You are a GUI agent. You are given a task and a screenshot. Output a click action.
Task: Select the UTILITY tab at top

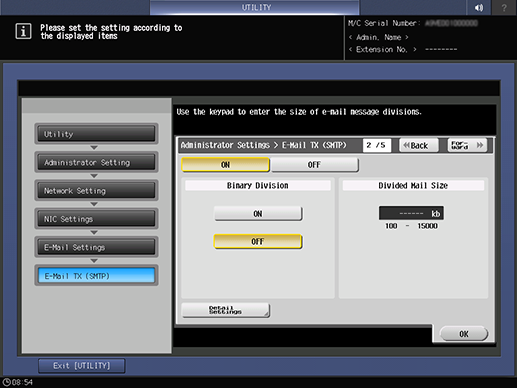click(x=255, y=7)
